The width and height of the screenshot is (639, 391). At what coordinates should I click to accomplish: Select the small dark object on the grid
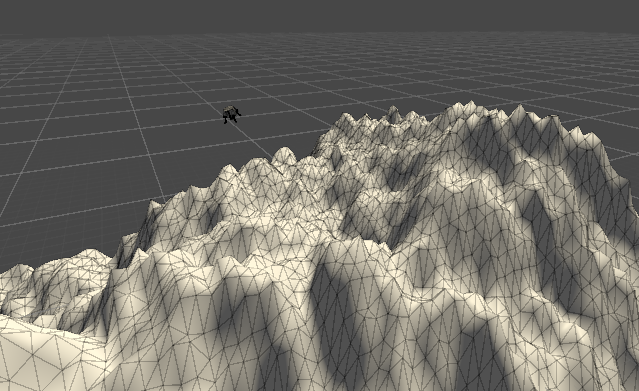pos(231,115)
